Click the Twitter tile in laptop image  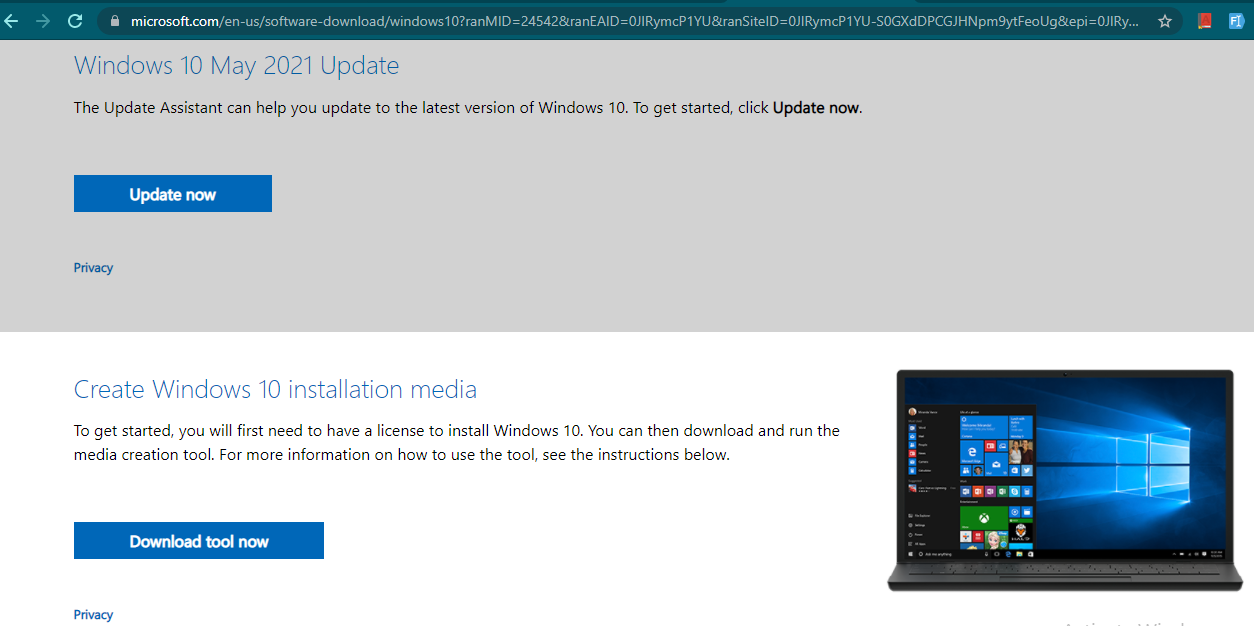pyautogui.click(x=1027, y=470)
